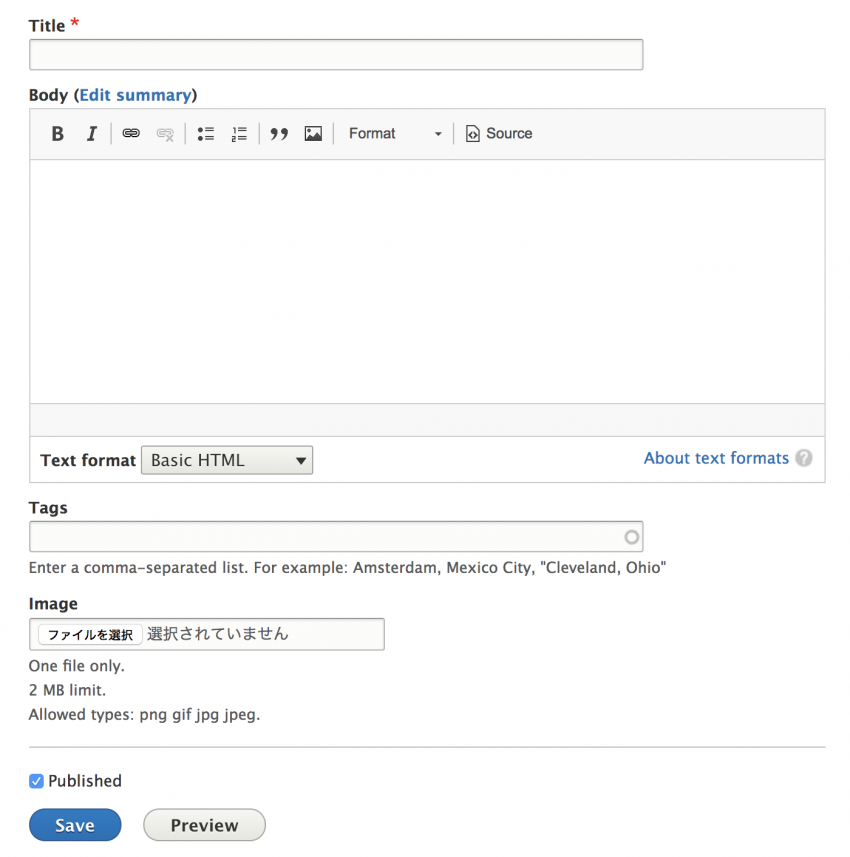Toggle italic formatting in the editor toolbar
Image resolution: width=850 pixels, height=857 pixels.
91,134
